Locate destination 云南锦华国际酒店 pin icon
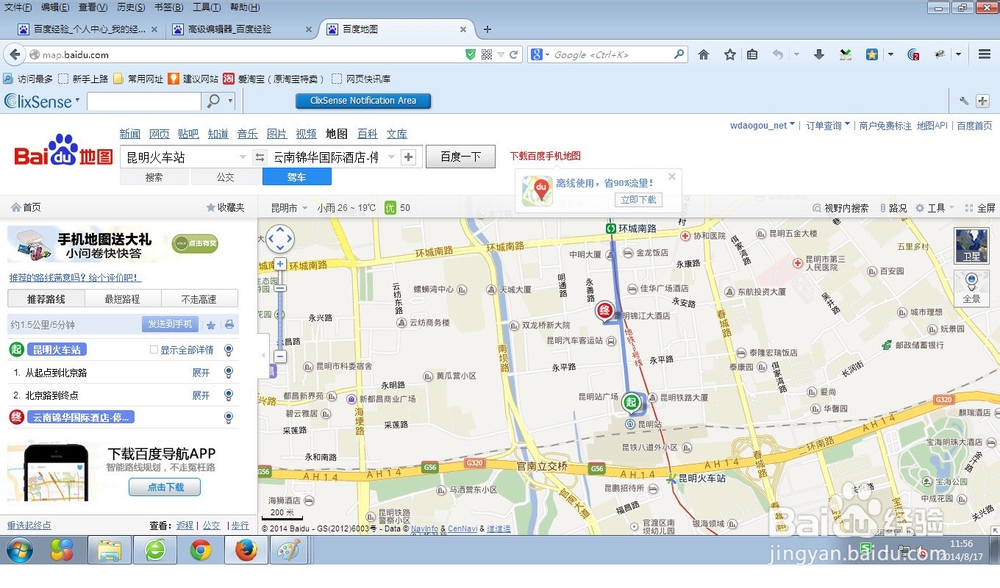Viewport: 1000px width, 588px height. click(x=228, y=418)
